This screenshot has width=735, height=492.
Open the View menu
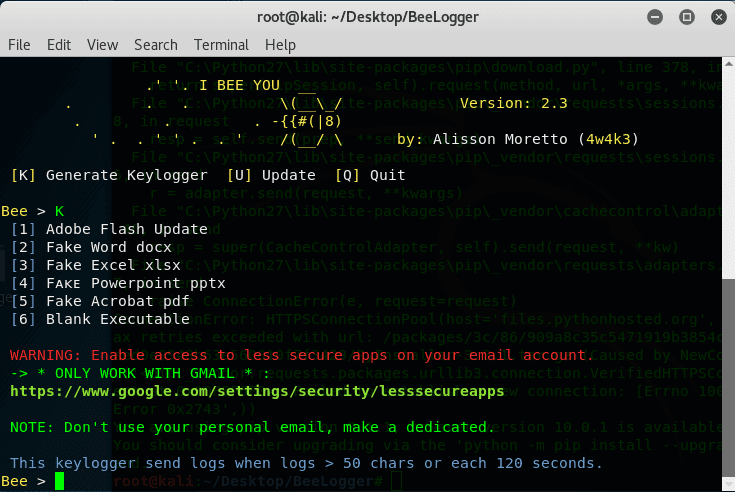click(102, 45)
